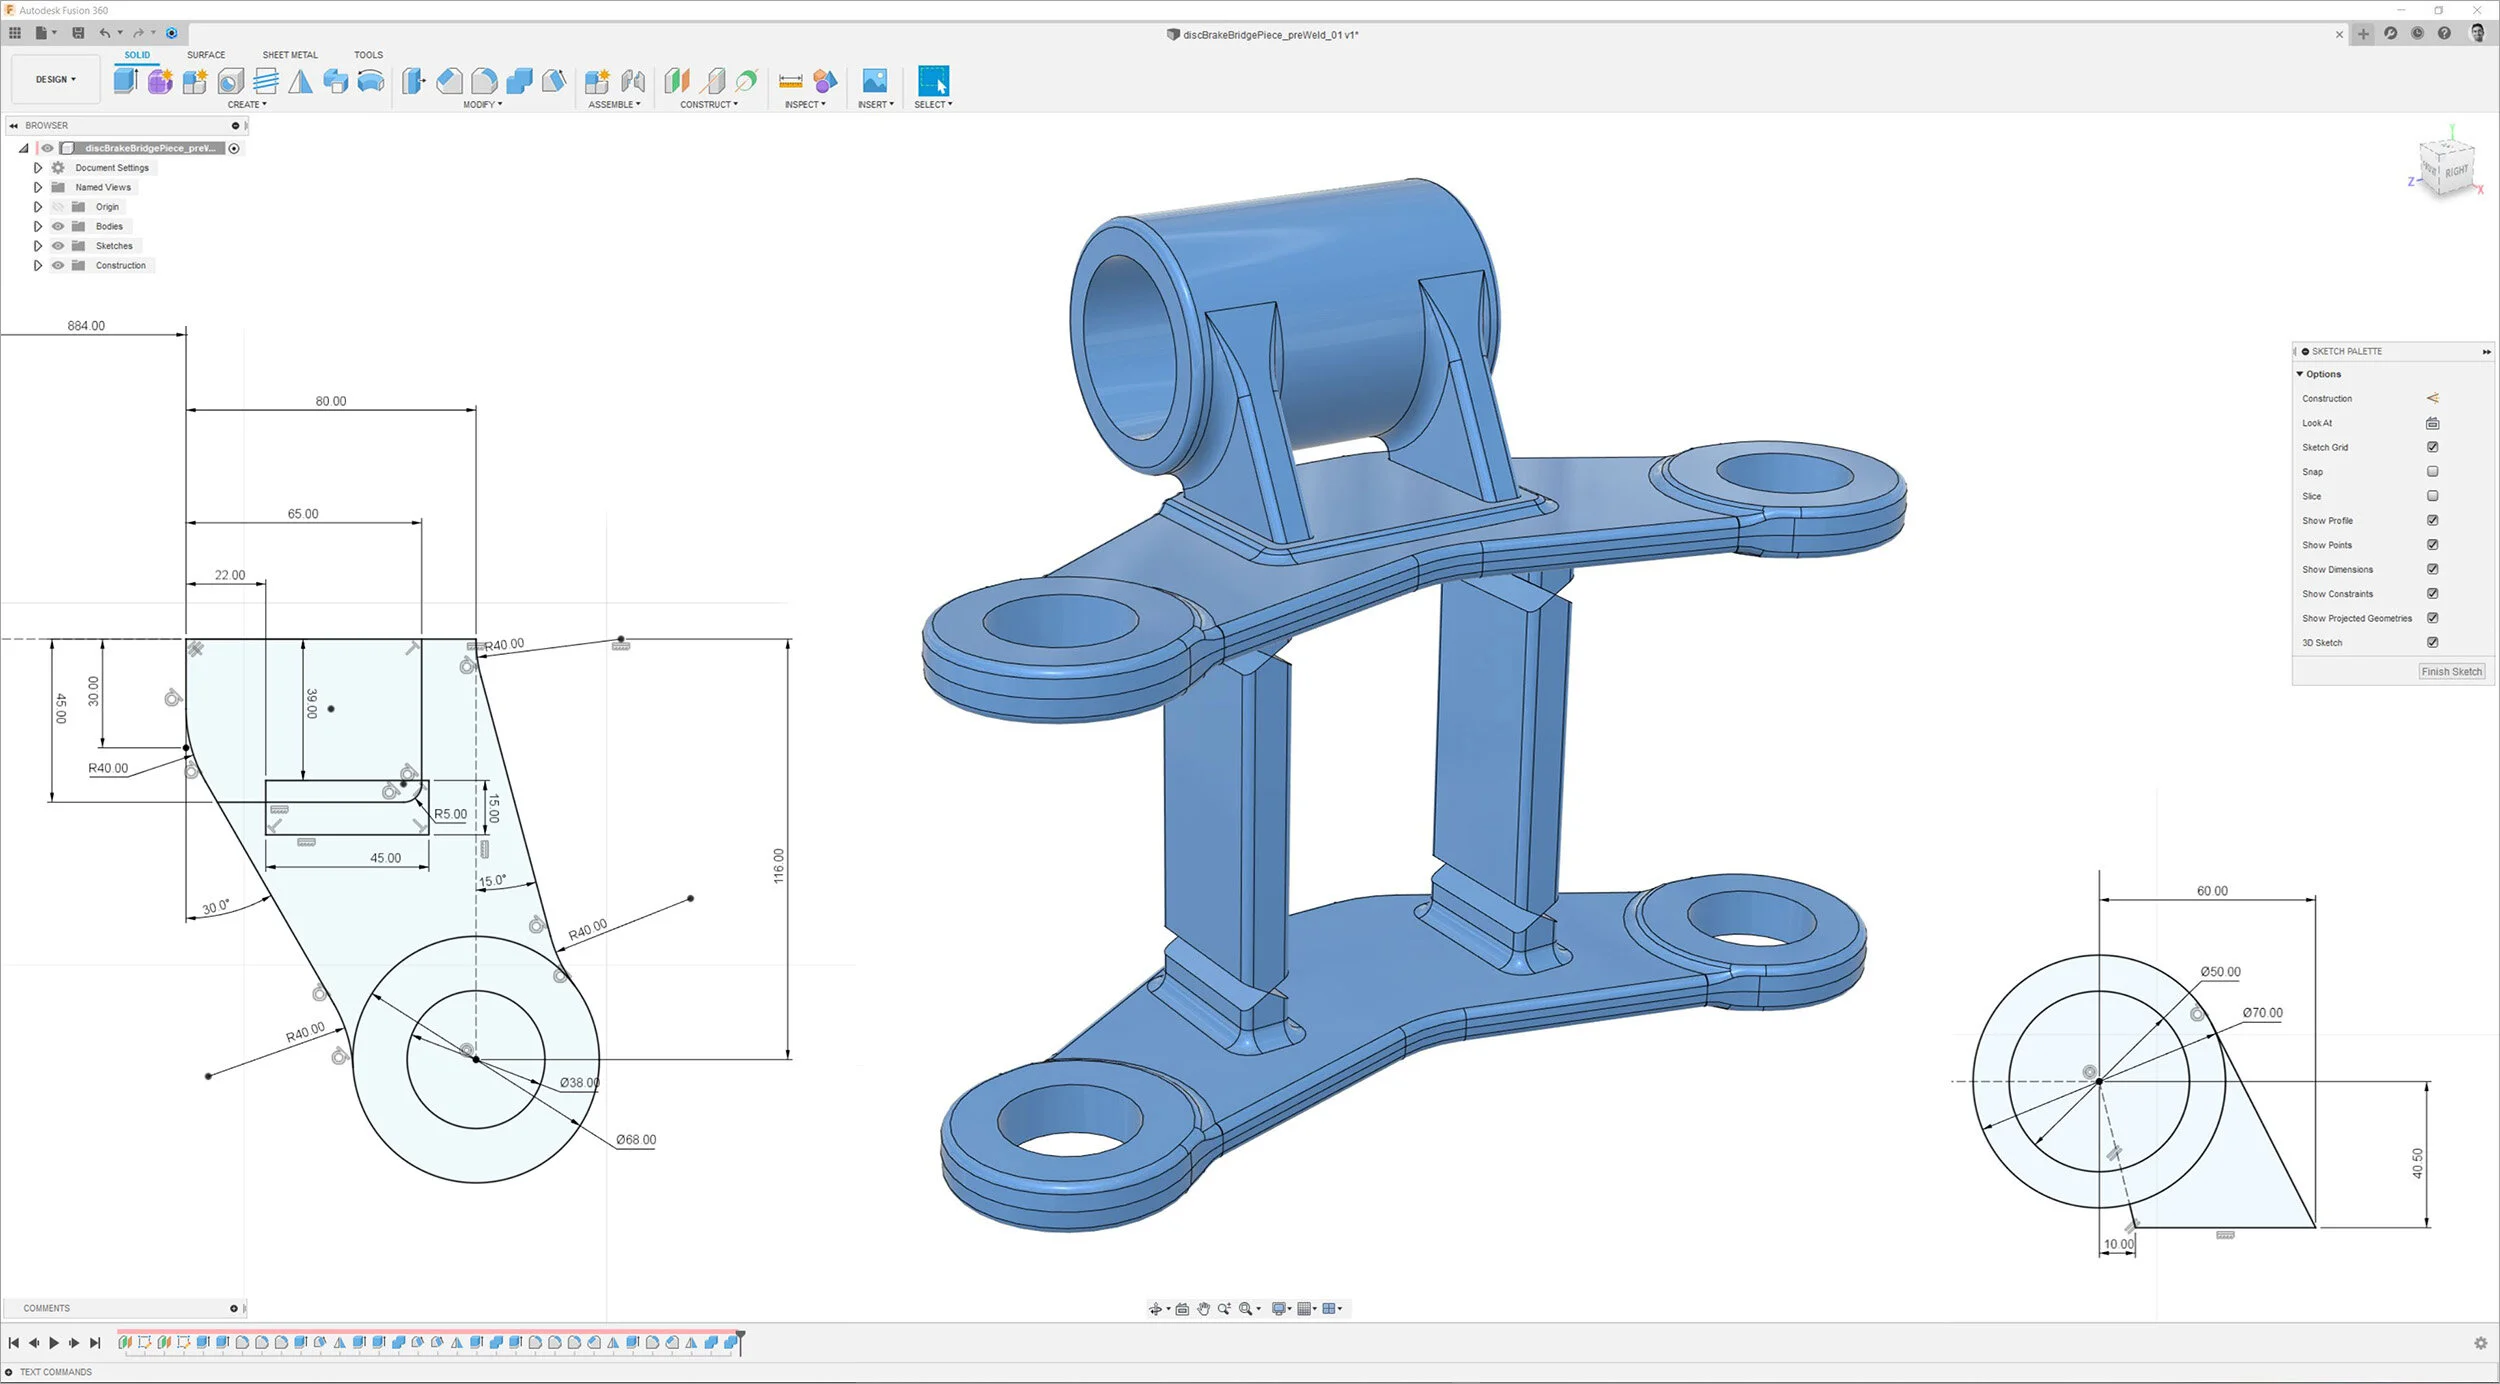The image size is (2500, 1384).
Task: Click the Zoom magnifier icon
Action: coord(1224,1309)
